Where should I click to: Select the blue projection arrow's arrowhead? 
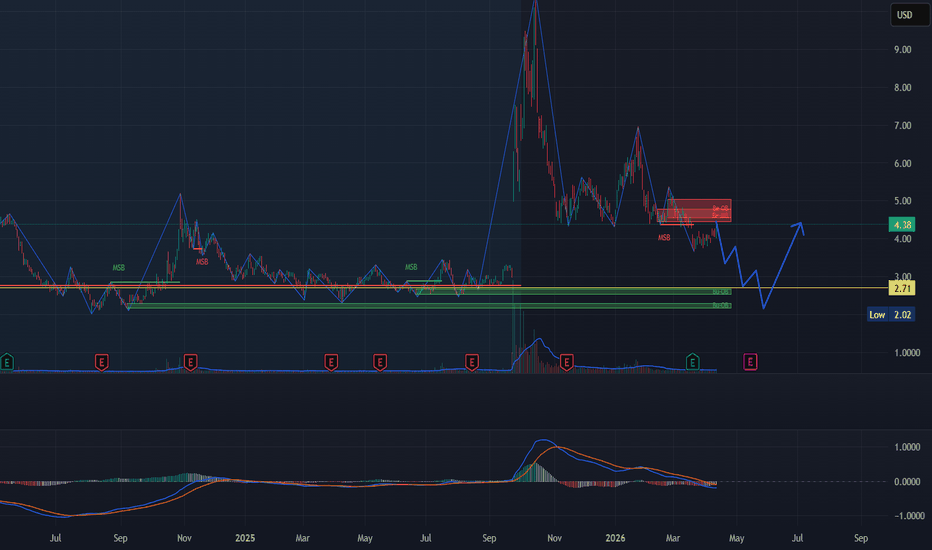pyautogui.click(x=798, y=227)
